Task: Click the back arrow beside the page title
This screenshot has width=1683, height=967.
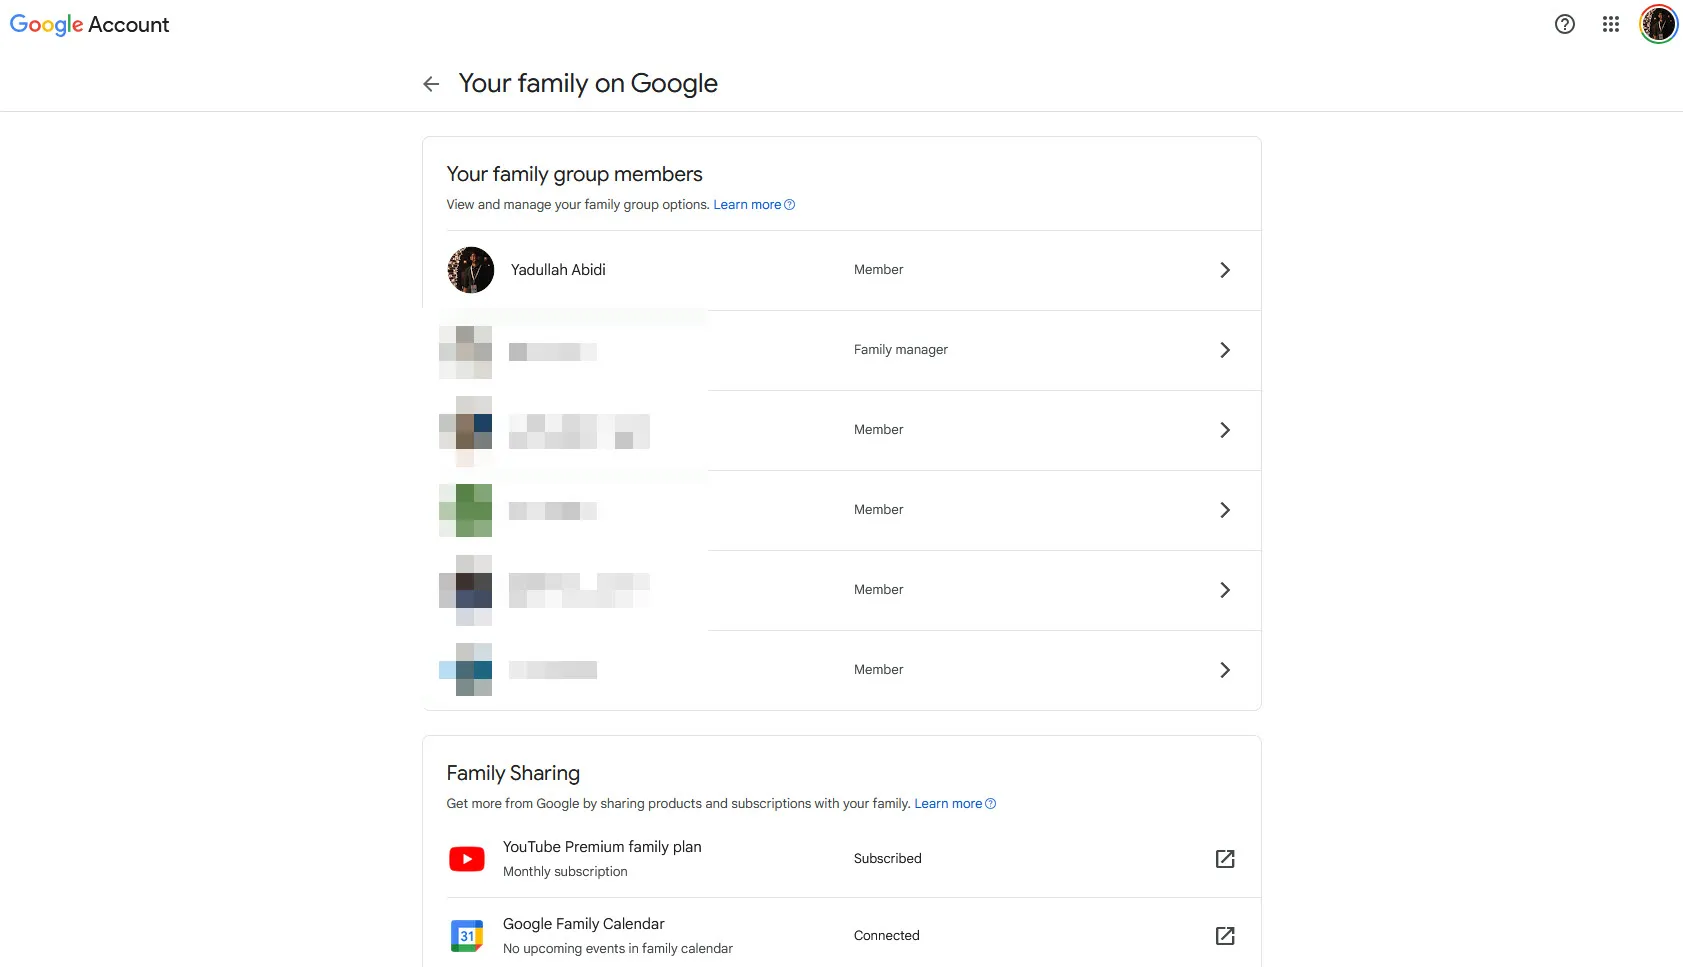Action: click(430, 83)
